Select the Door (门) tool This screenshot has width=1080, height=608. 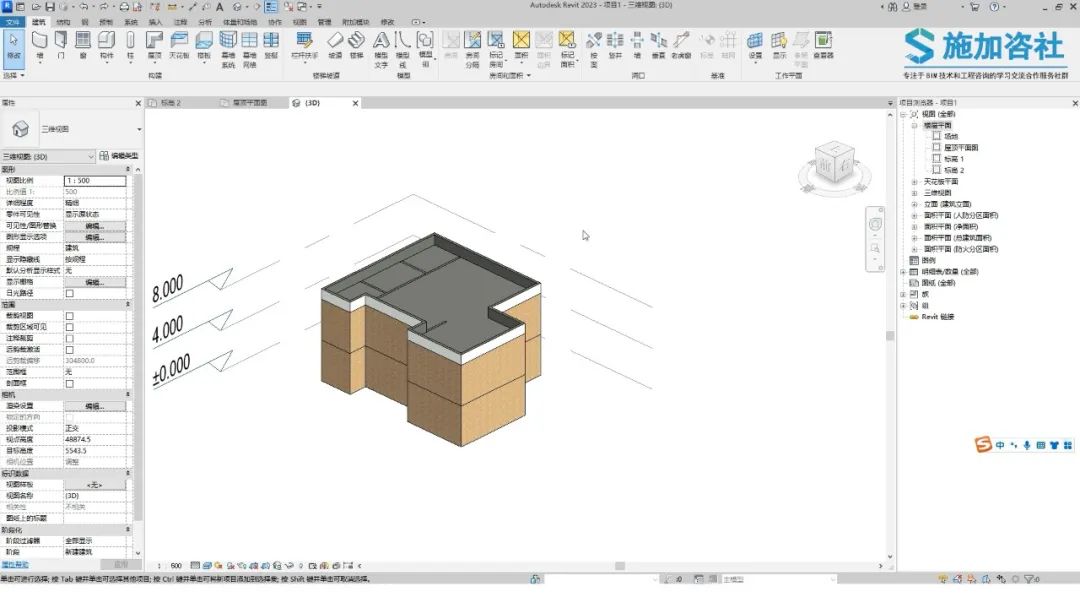pyautogui.click(x=61, y=45)
